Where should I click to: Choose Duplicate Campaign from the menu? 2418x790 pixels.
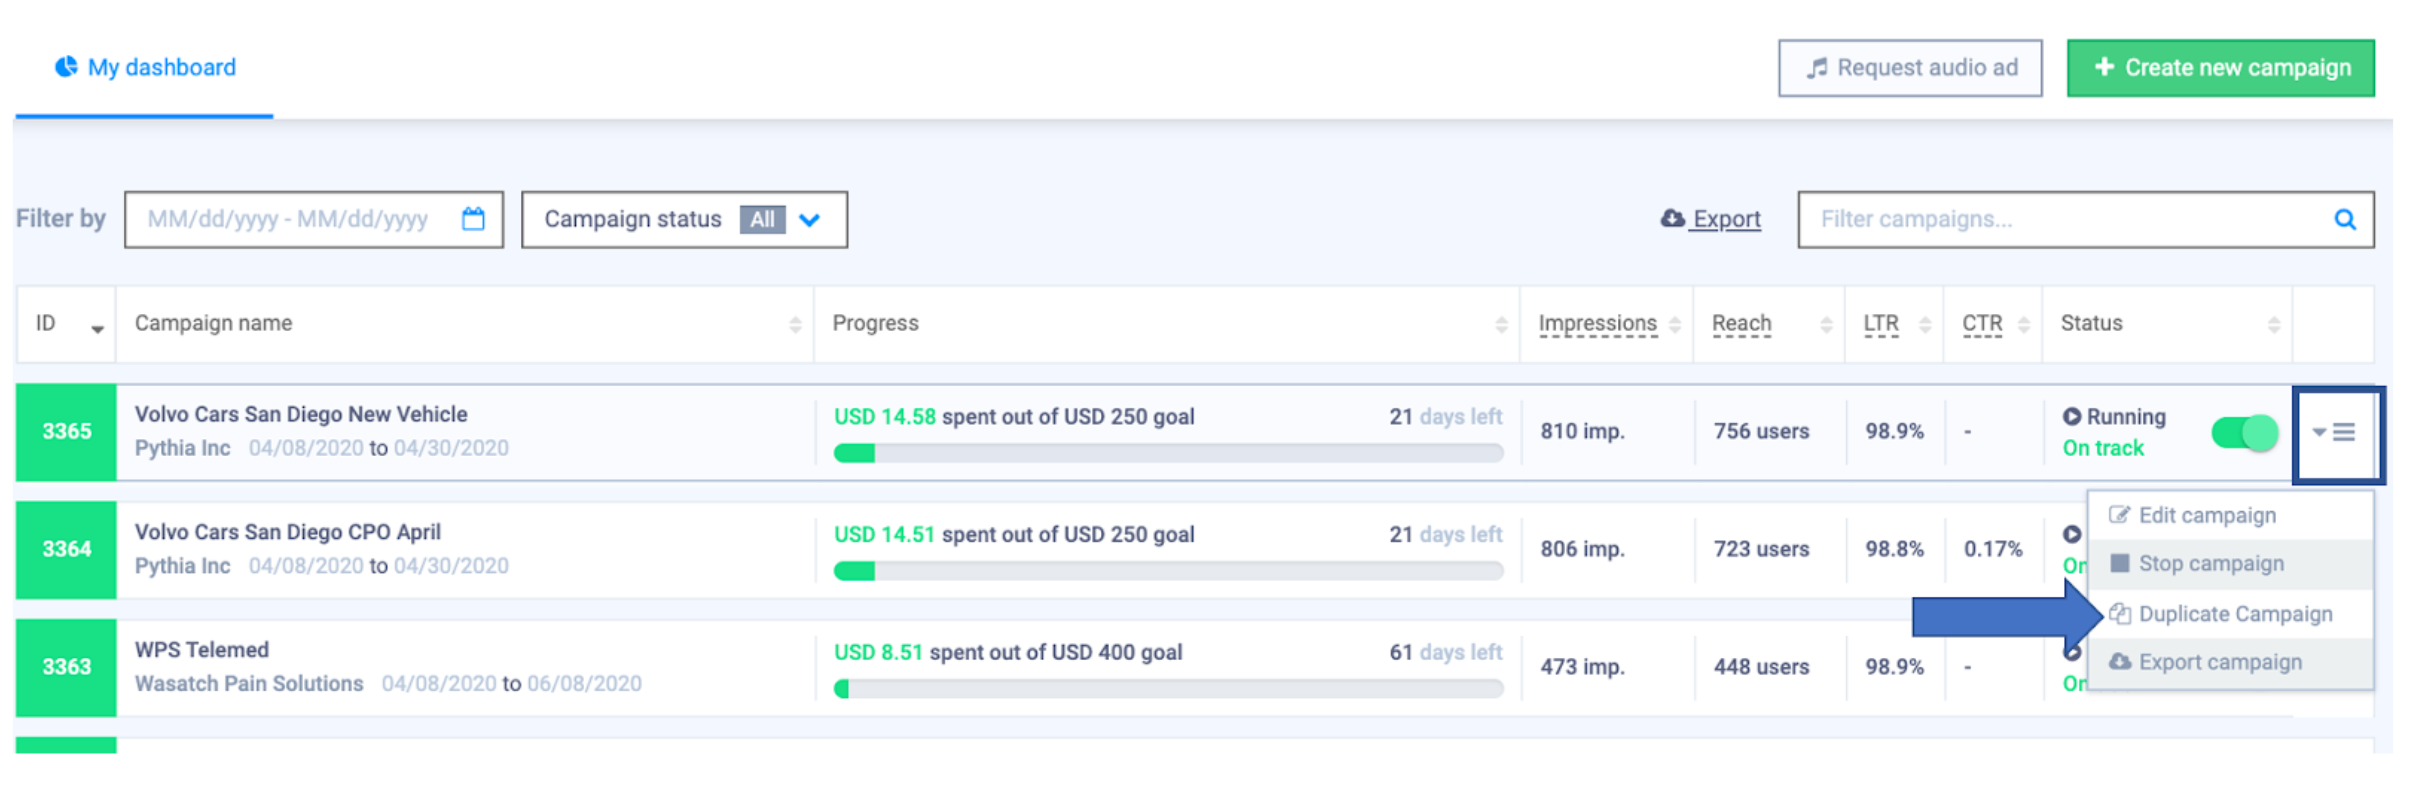2234,614
